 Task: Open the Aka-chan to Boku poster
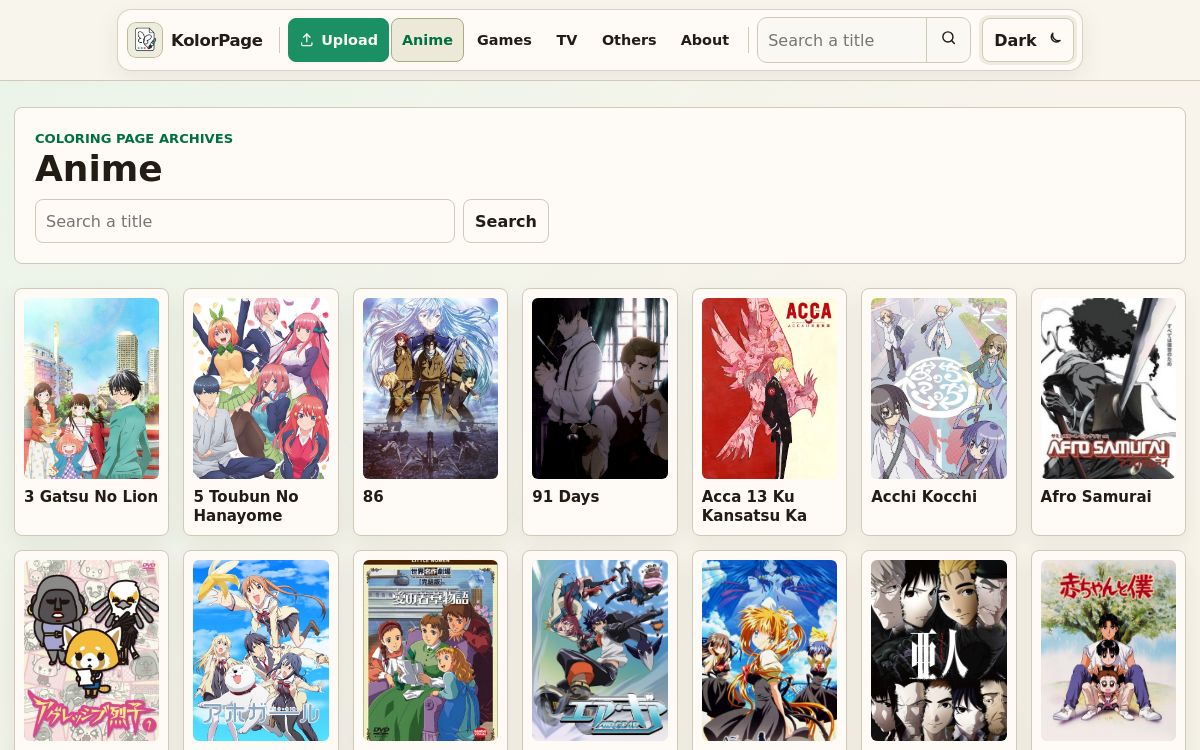point(1108,650)
